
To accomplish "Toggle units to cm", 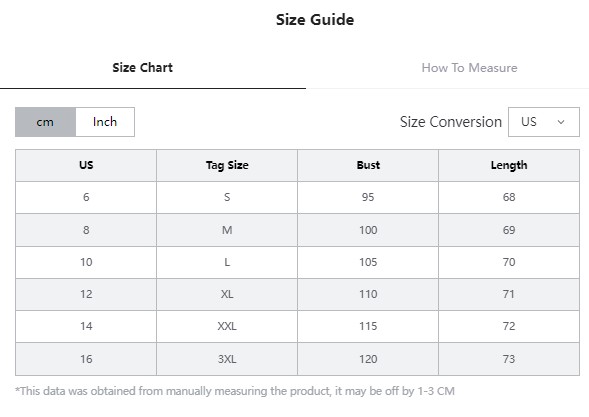I will point(45,122).
